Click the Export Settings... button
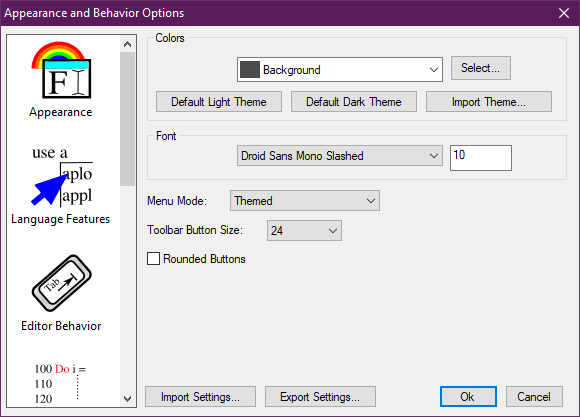Viewport: 580px width, 417px height. (x=320, y=397)
